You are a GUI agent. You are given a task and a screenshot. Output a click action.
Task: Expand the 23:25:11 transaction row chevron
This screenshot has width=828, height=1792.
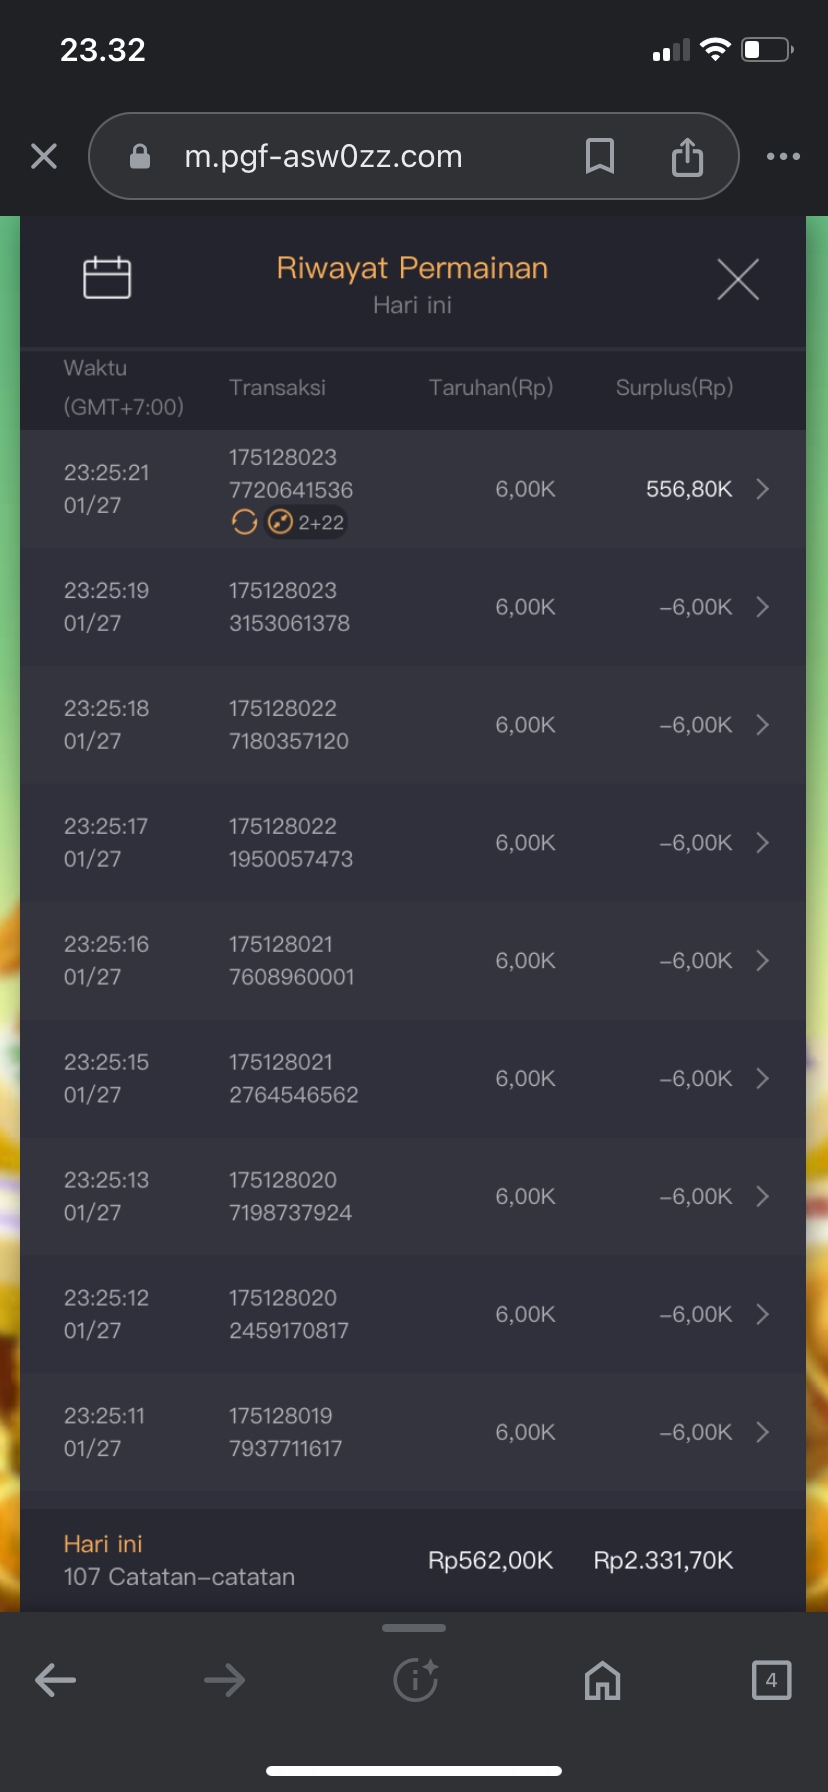763,1432
